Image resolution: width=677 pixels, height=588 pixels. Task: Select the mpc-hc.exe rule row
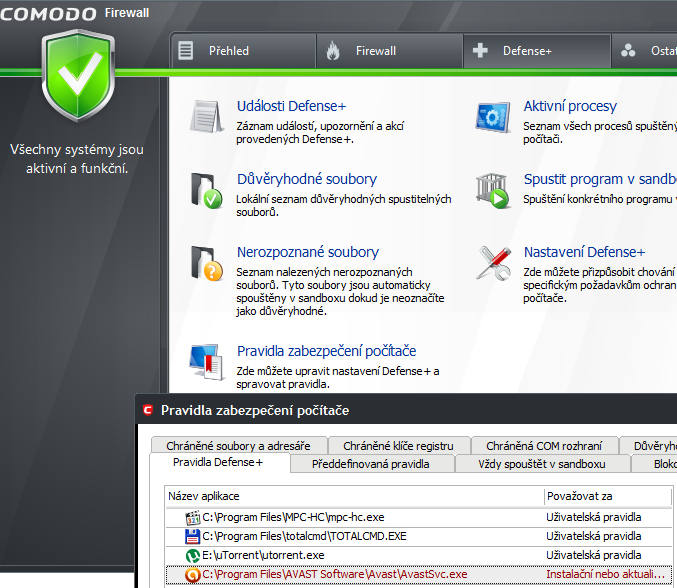click(x=419, y=517)
